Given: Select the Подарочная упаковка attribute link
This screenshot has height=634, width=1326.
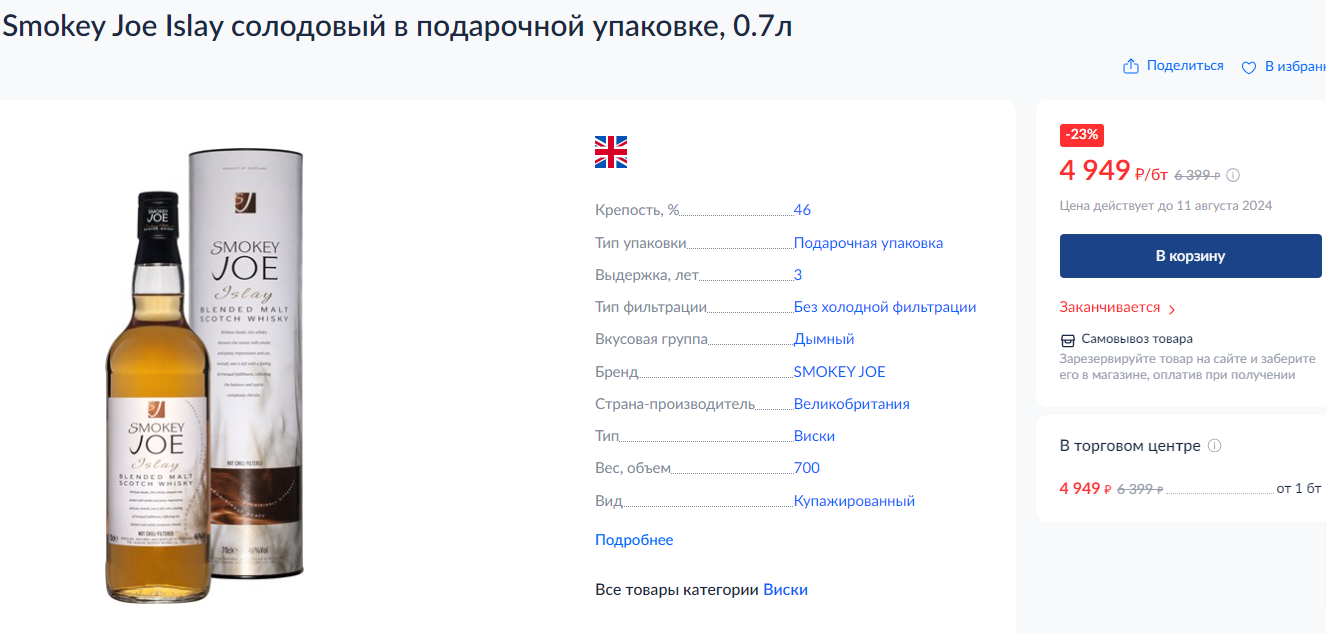Looking at the screenshot, I should [x=868, y=243].
